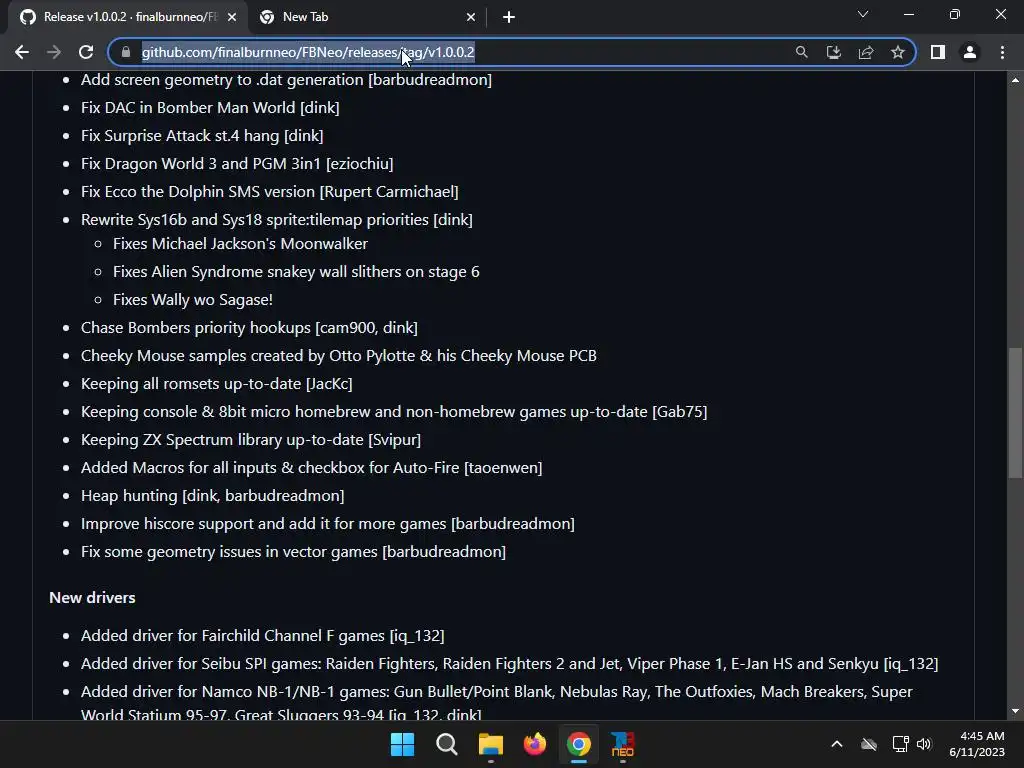The width and height of the screenshot is (1024, 768).
Task: Click 'Fix Surprise Attack st.4 hang' line
Action: pos(202,136)
